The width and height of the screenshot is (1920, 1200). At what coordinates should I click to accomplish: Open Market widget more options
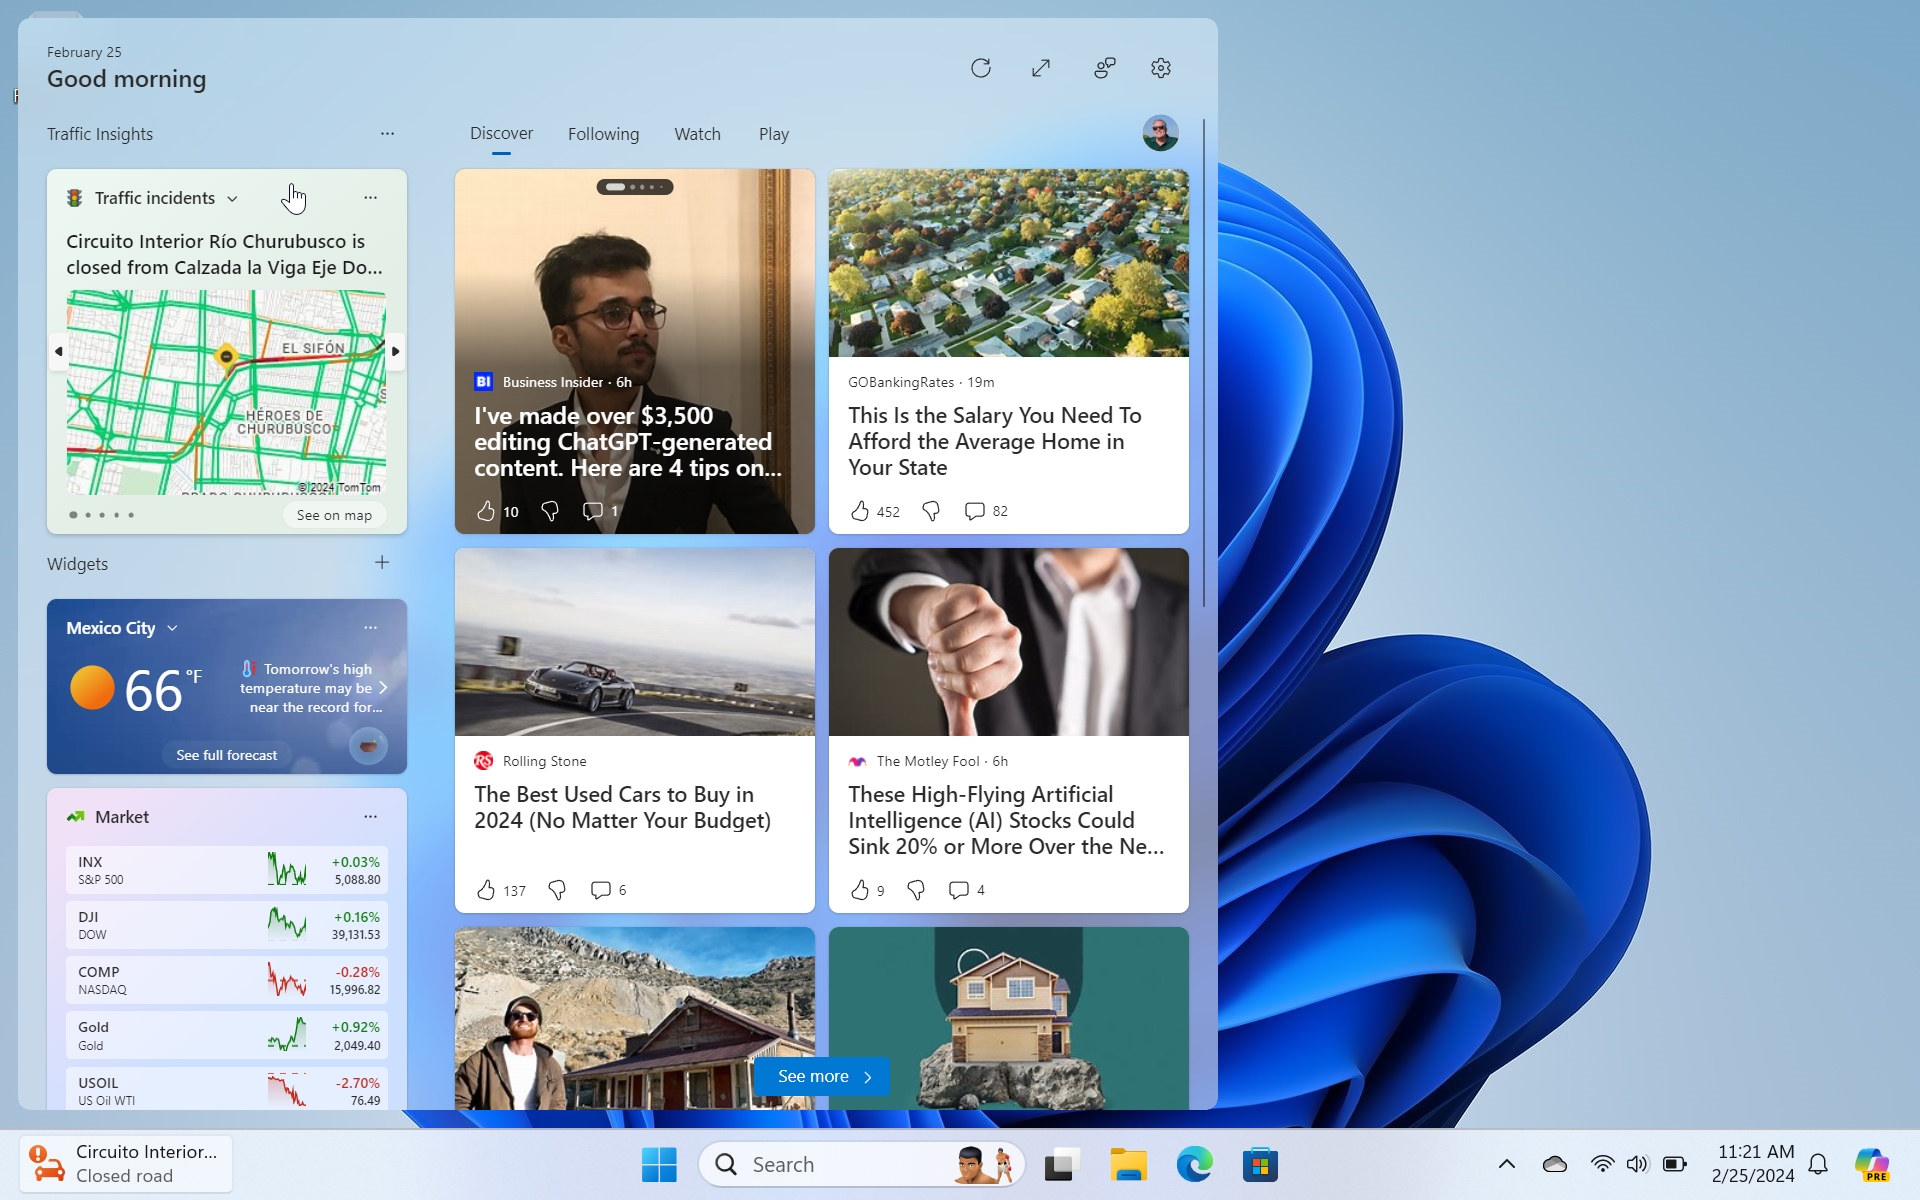[x=371, y=816]
